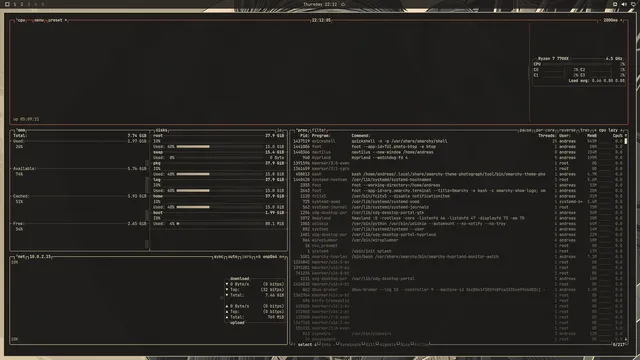The width and height of the screenshot is (640, 360).
Task: Select the Xwayland process row
Action: pyautogui.click(x=457, y=218)
